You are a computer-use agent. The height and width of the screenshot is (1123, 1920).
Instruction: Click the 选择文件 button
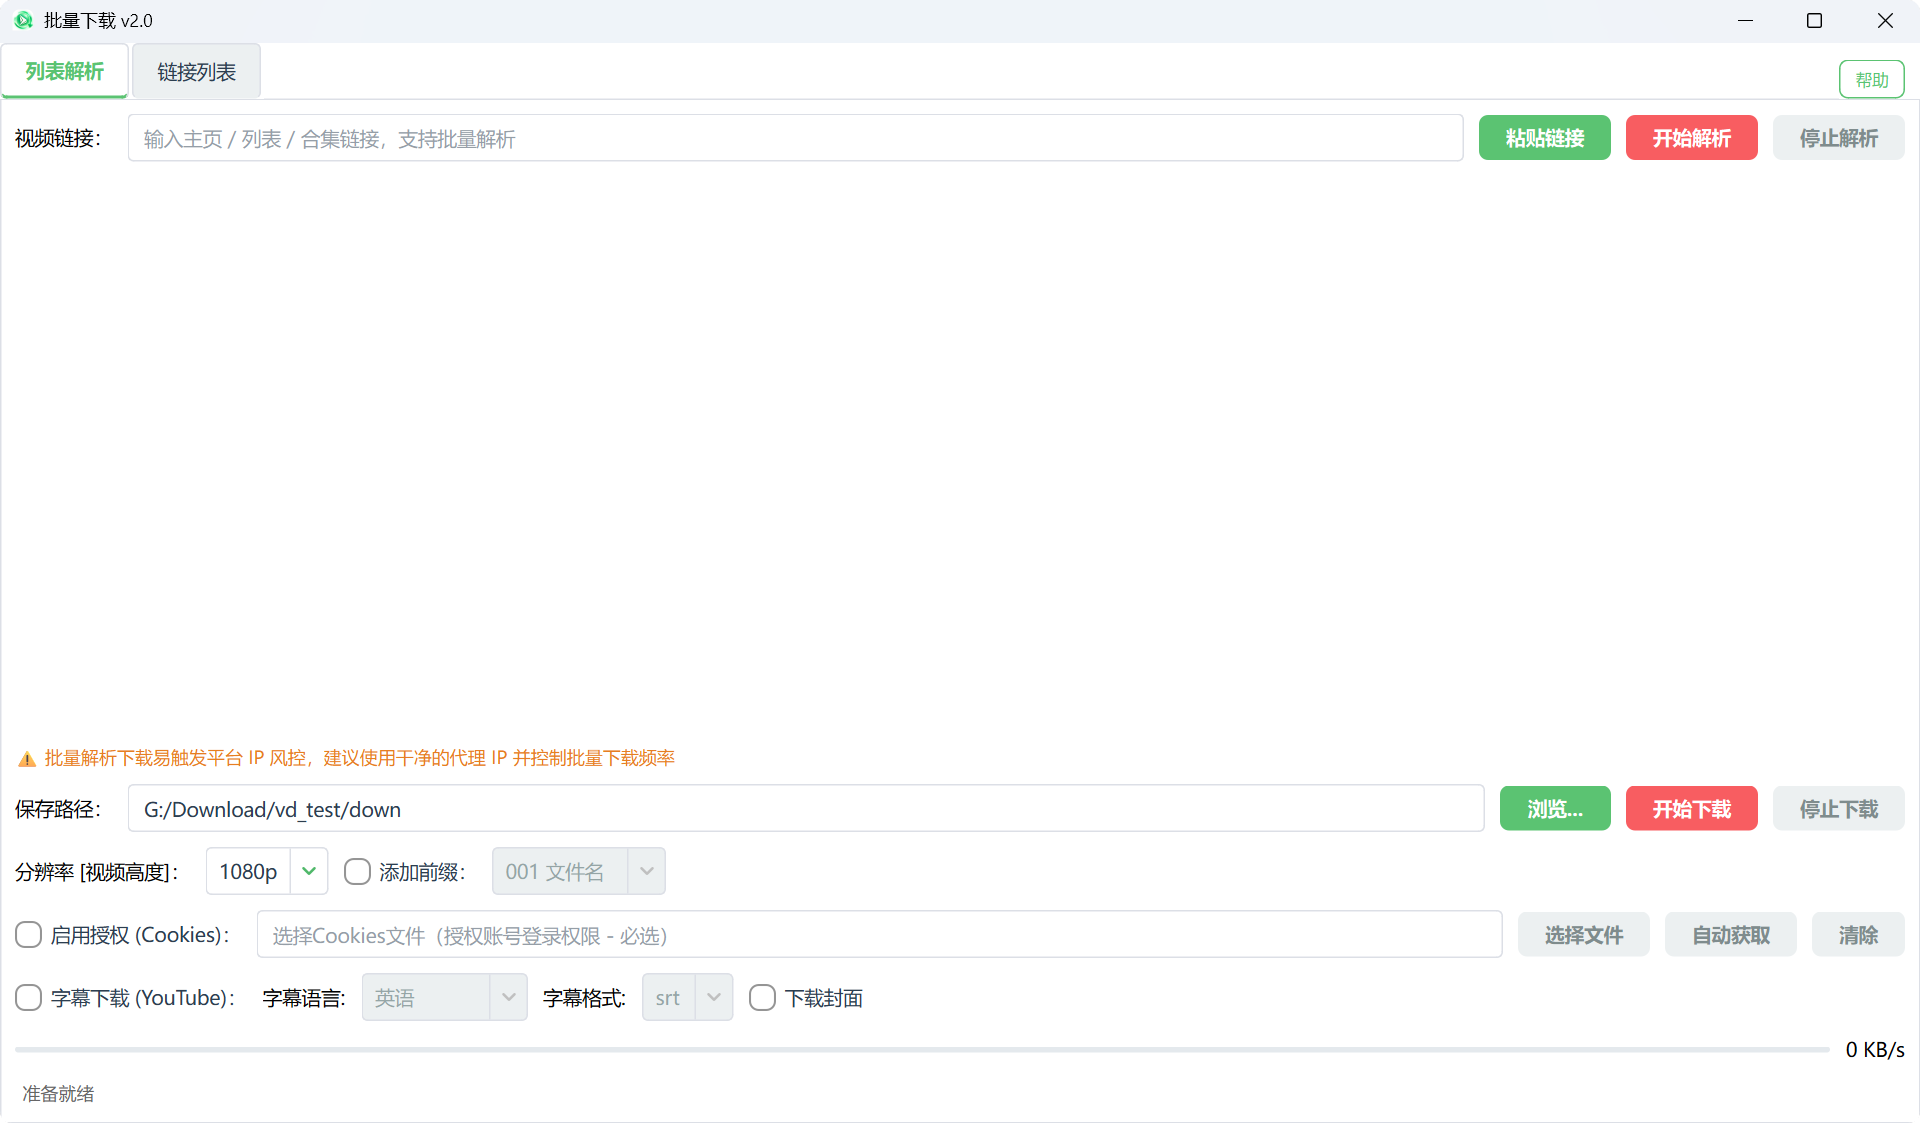point(1583,935)
